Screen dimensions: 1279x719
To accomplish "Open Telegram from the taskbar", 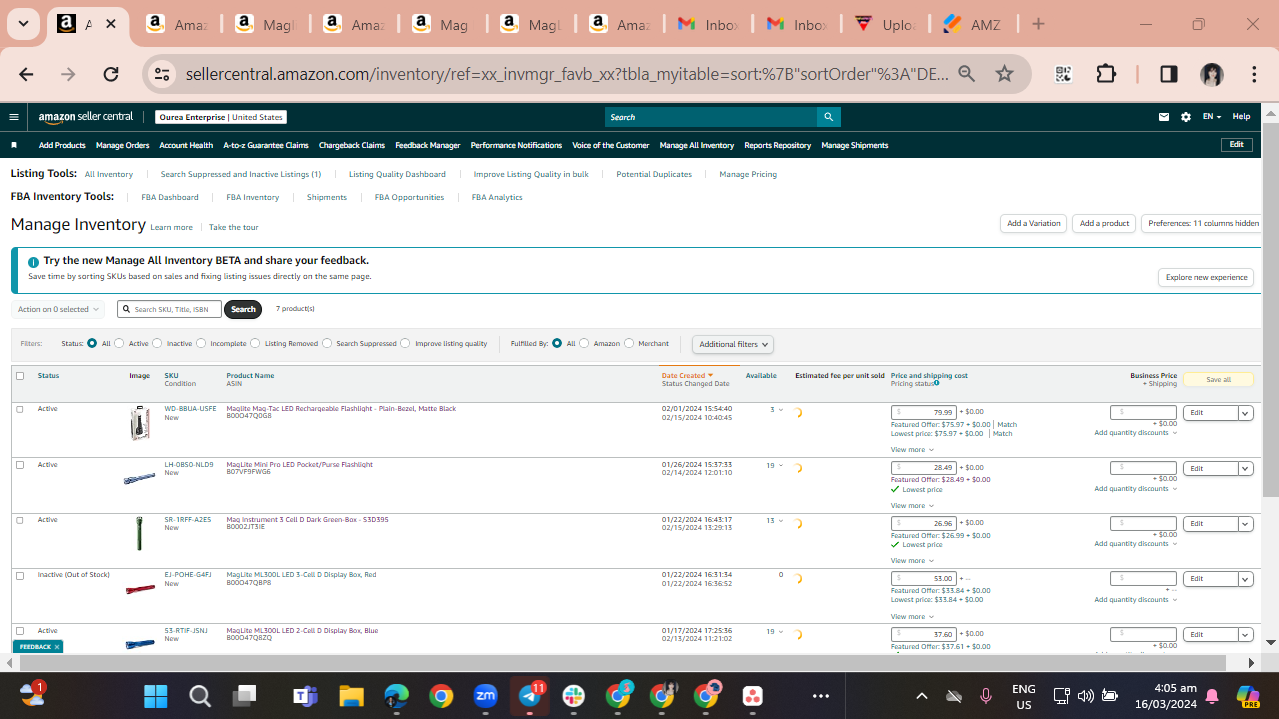I will [530, 696].
